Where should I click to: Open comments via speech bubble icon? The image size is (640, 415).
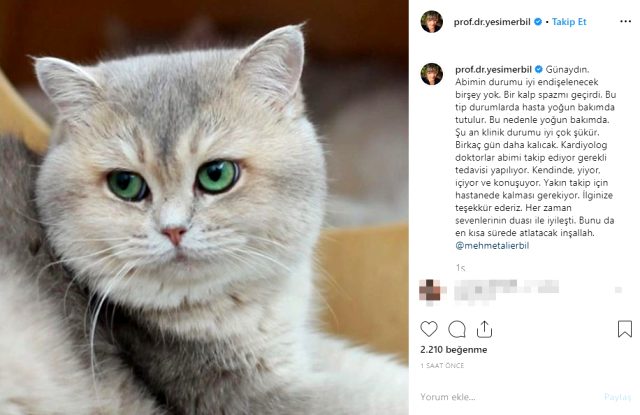point(457,329)
